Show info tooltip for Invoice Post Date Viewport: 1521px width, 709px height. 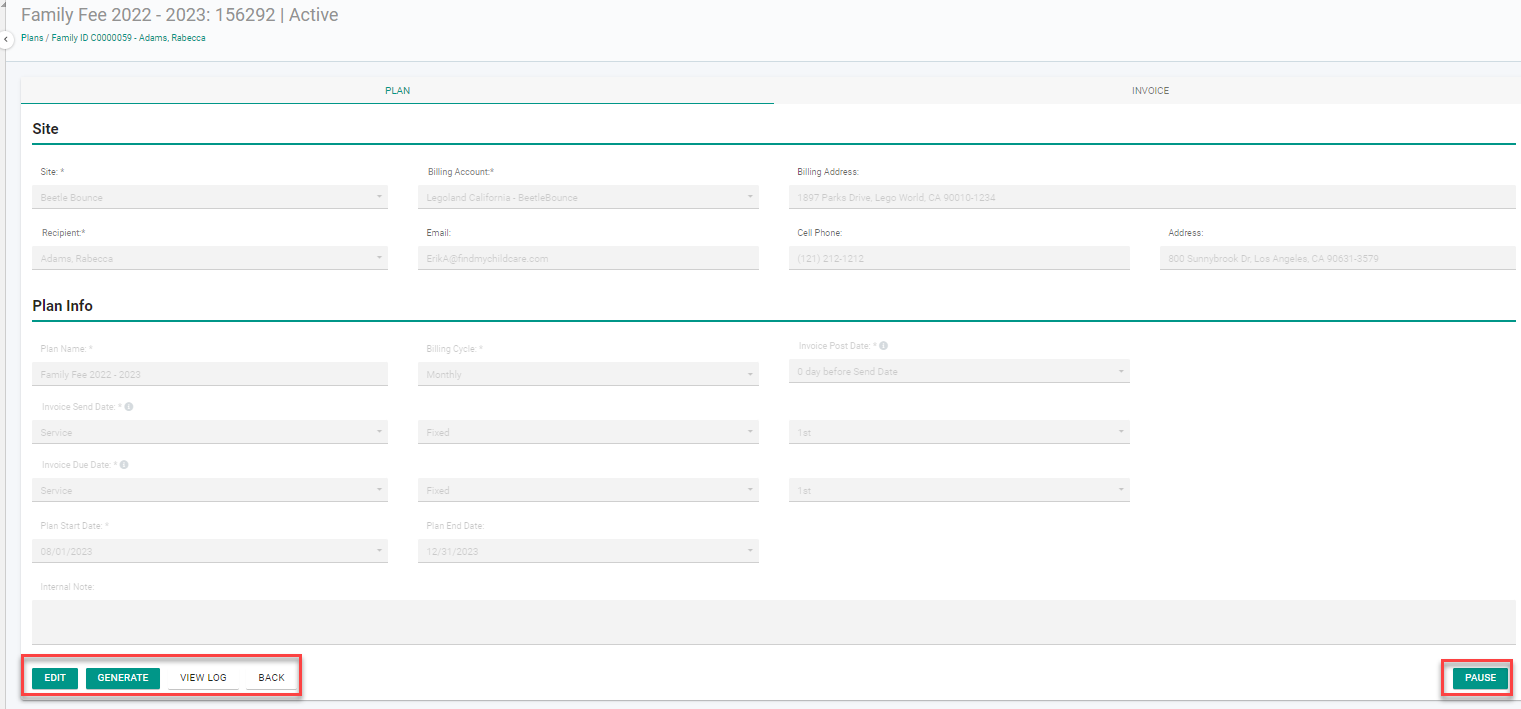883,346
